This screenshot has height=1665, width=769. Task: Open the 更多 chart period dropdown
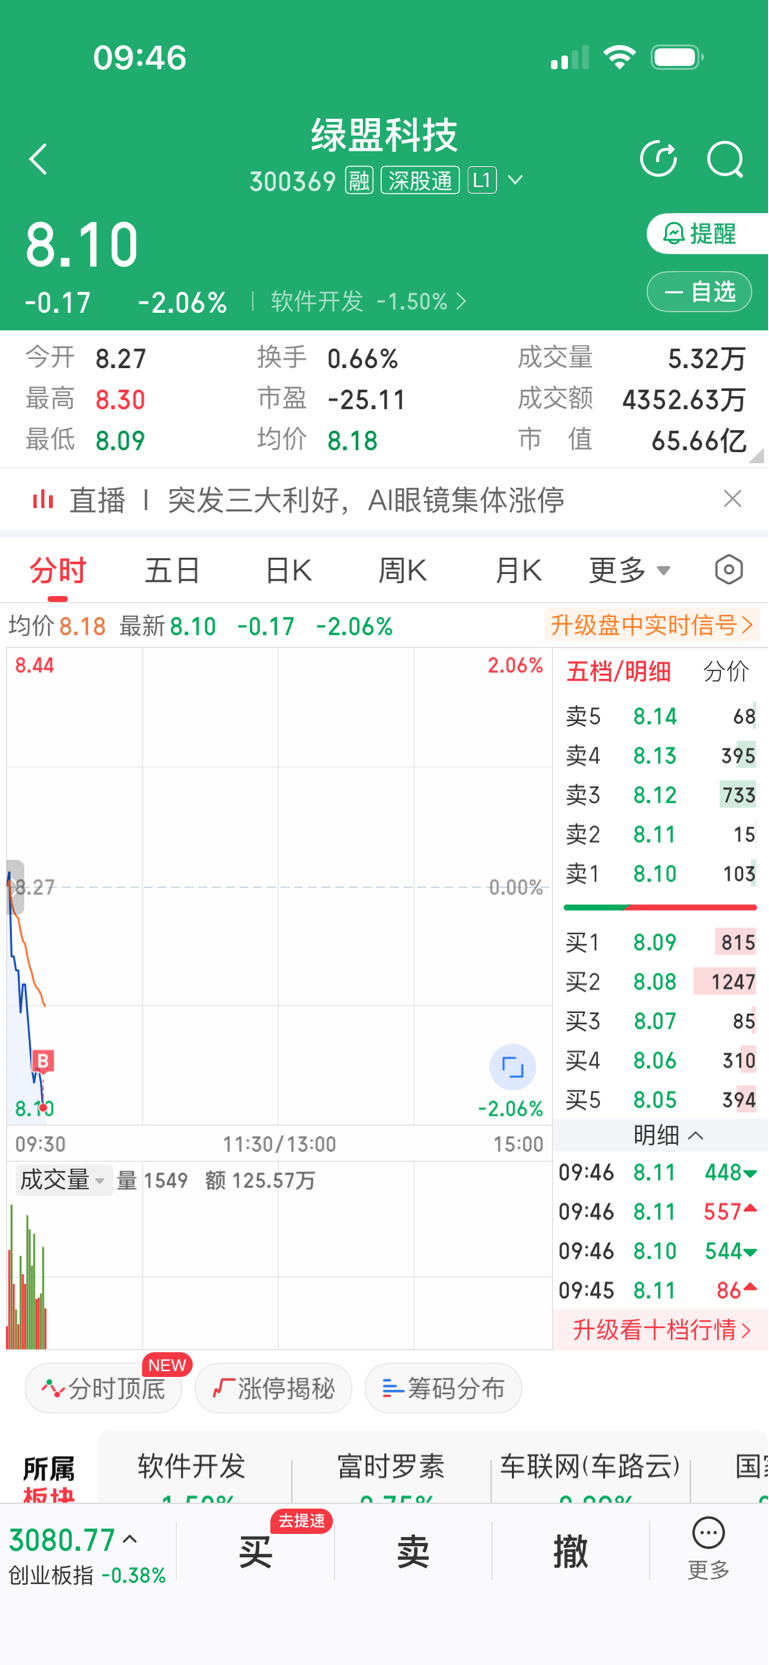(x=630, y=571)
